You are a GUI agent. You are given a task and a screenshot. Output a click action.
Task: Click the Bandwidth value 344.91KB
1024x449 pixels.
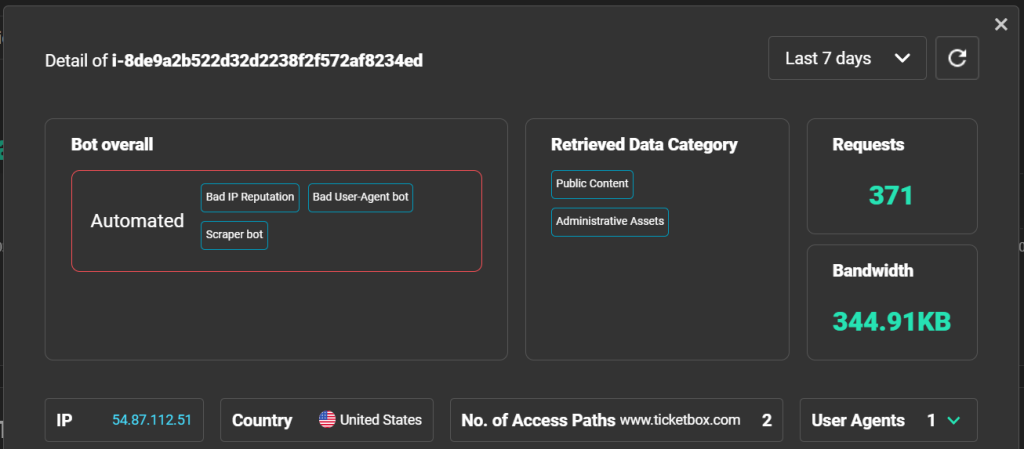tap(891, 321)
